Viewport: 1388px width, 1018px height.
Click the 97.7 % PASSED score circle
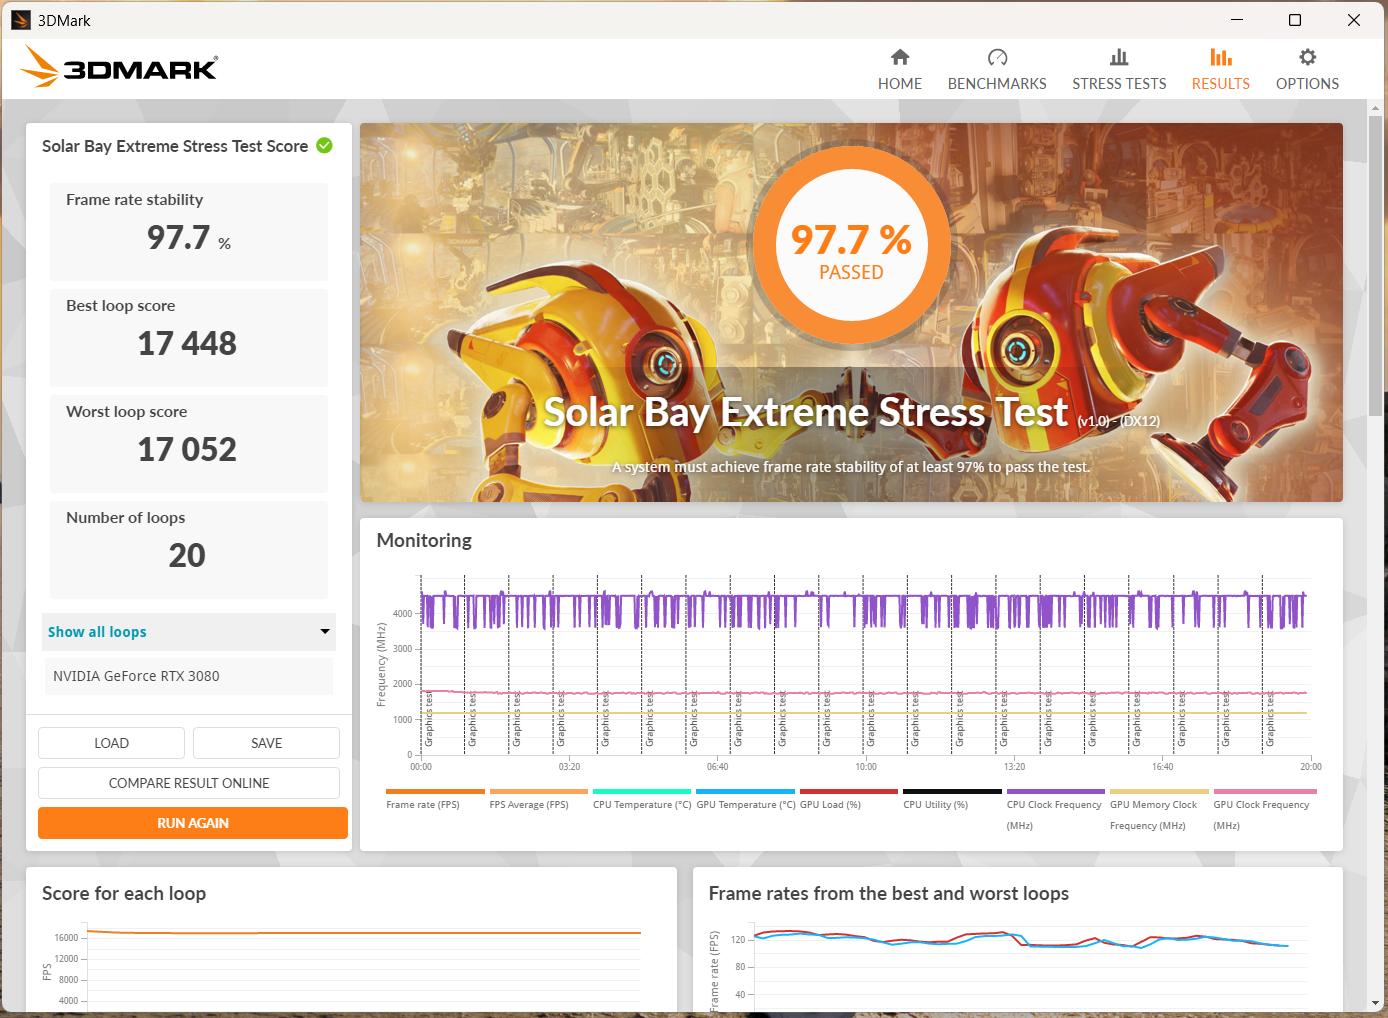[x=851, y=245]
